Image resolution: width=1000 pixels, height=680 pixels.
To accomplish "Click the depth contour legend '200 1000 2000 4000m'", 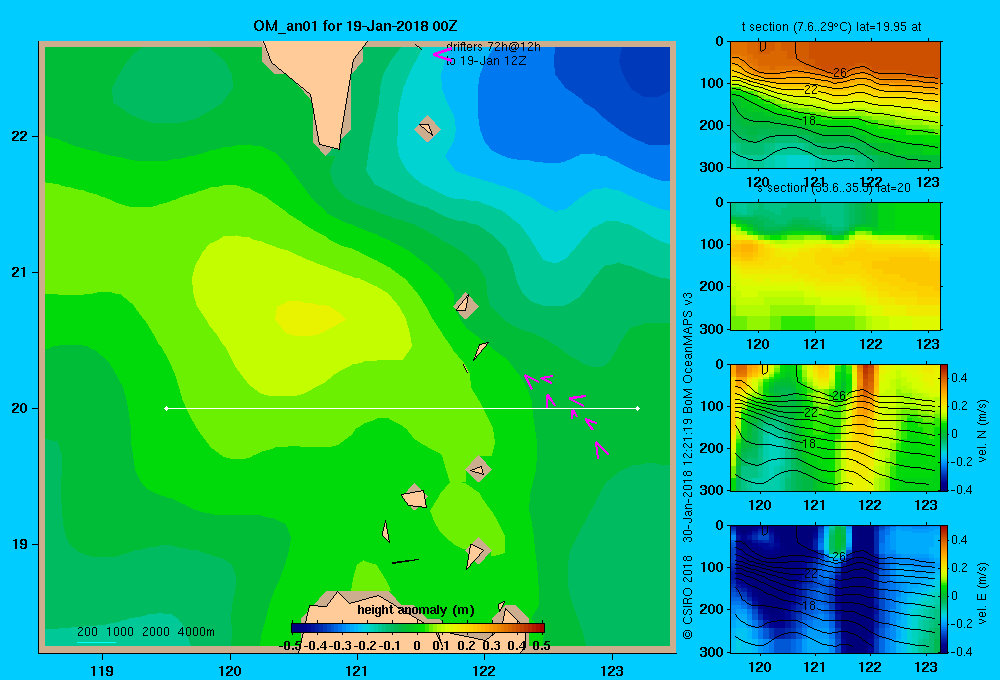I will click(145, 632).
